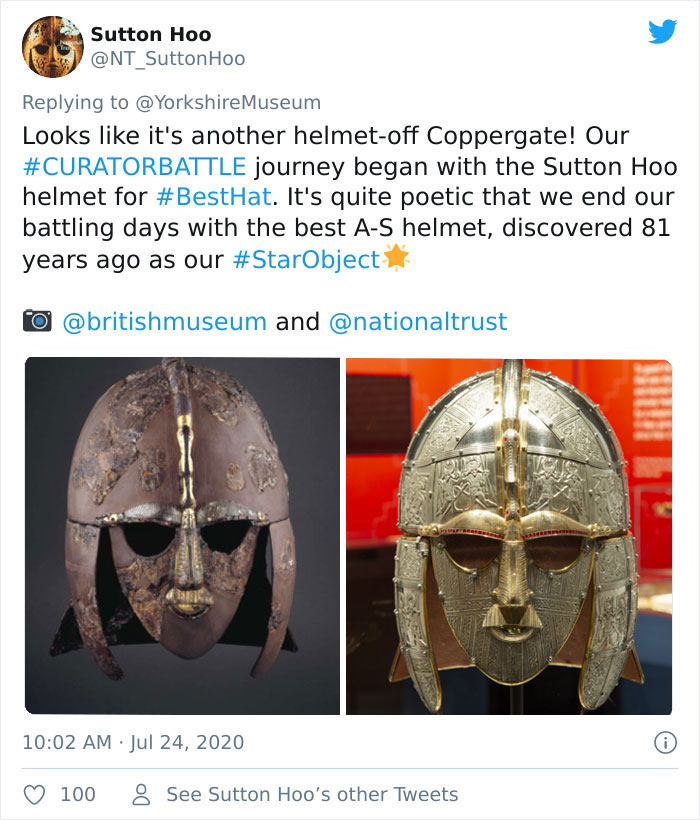
Task: Click the Twitter bird logo
Action: [665, 33]
